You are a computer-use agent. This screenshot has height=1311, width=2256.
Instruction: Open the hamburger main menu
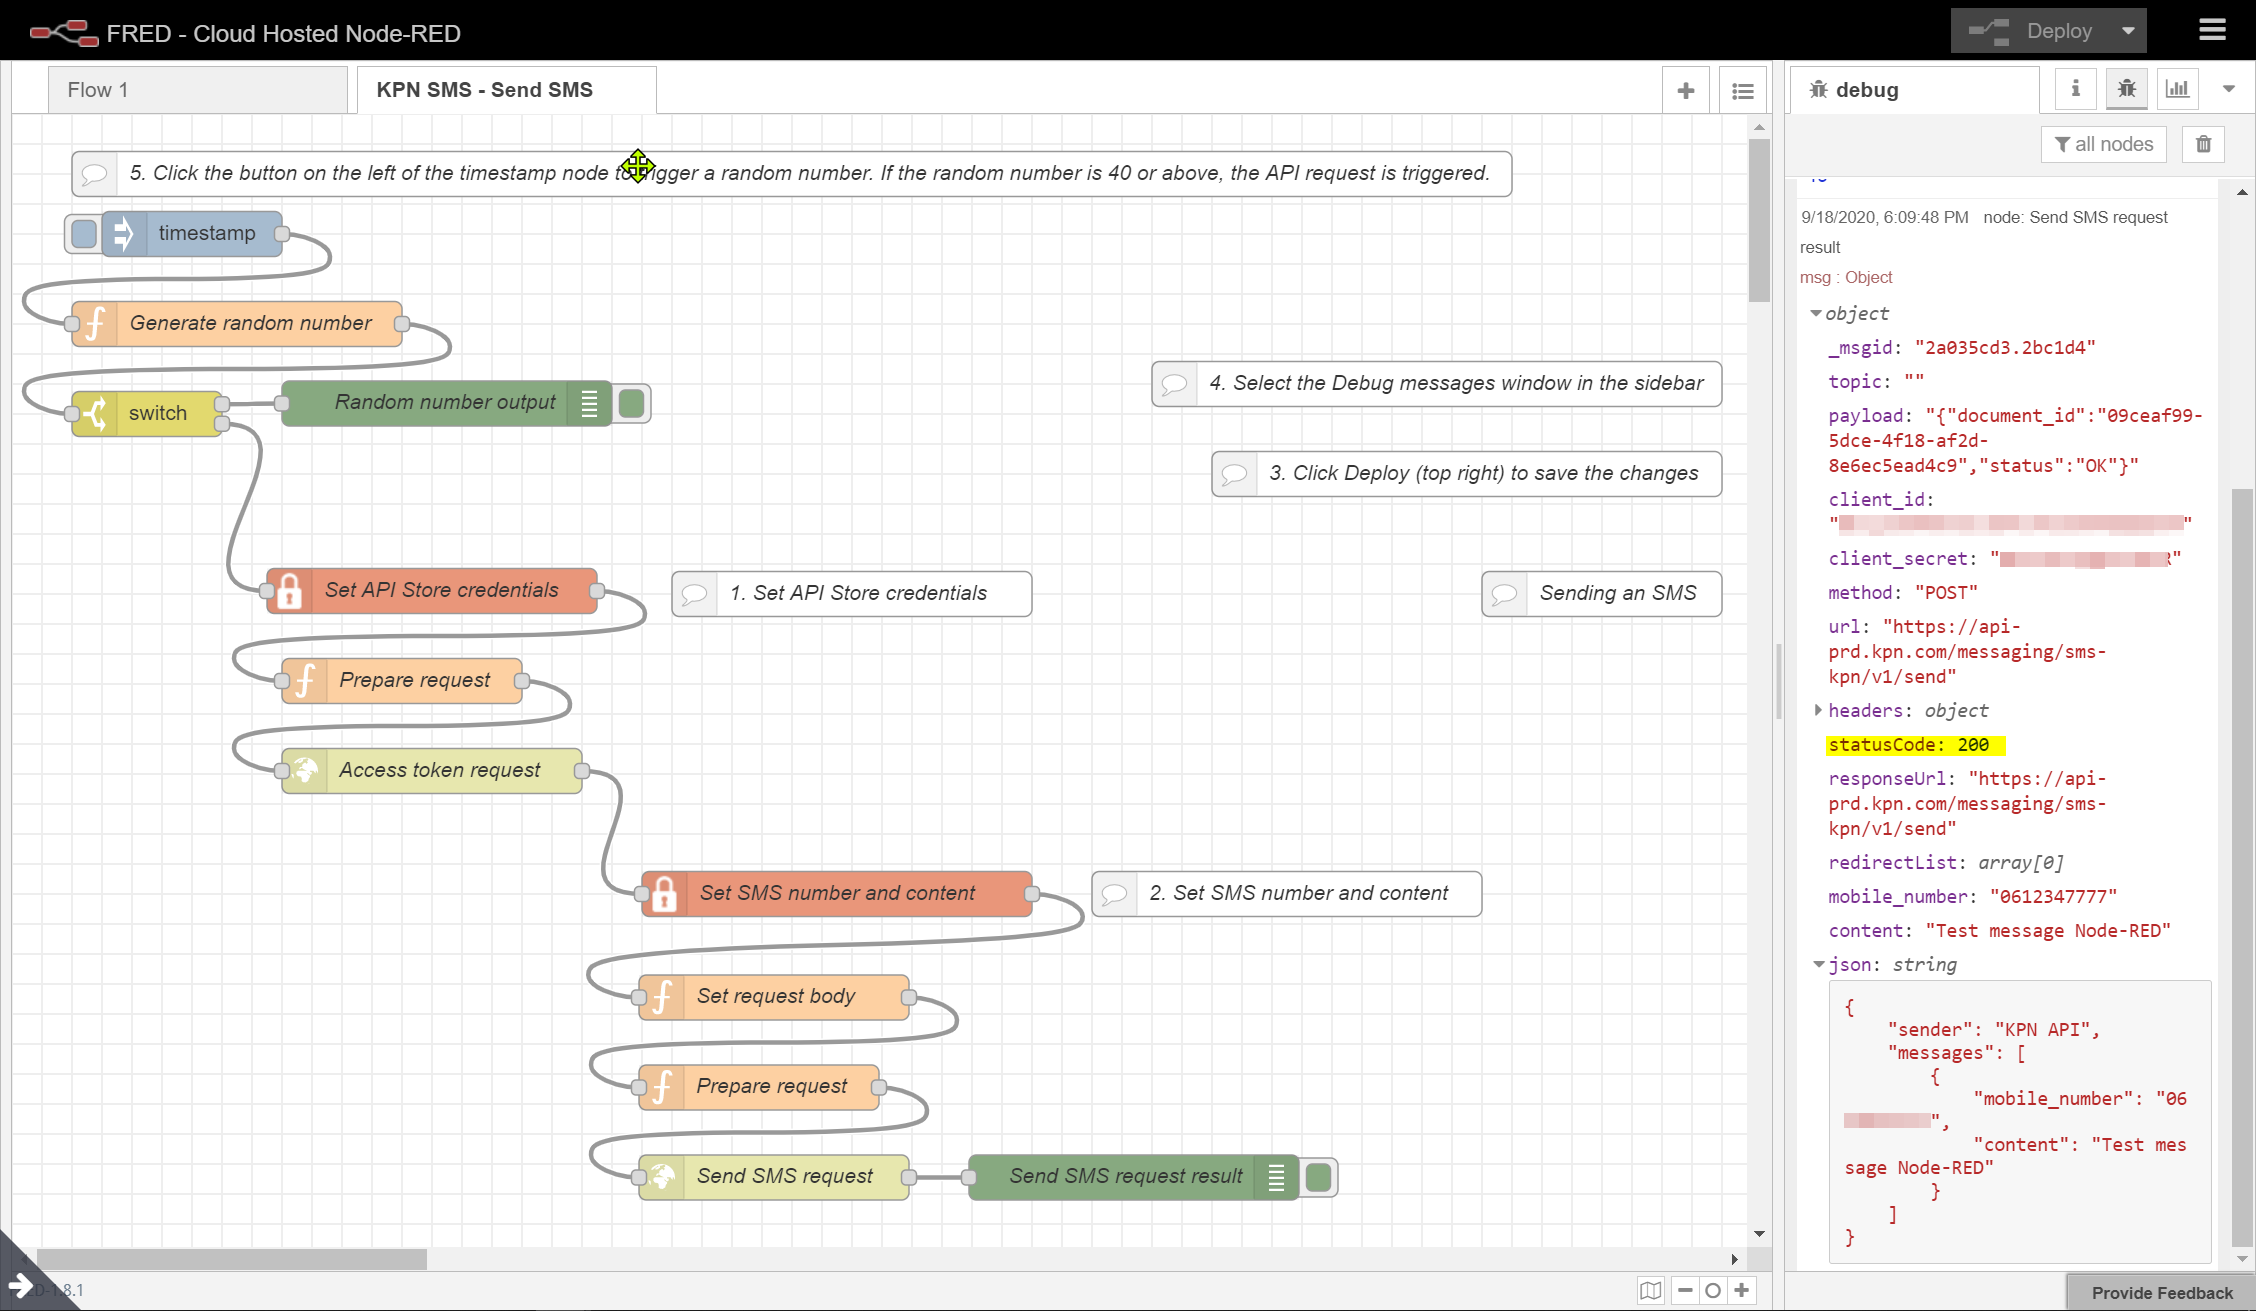pyautogui.click(x=2212, y=30)
